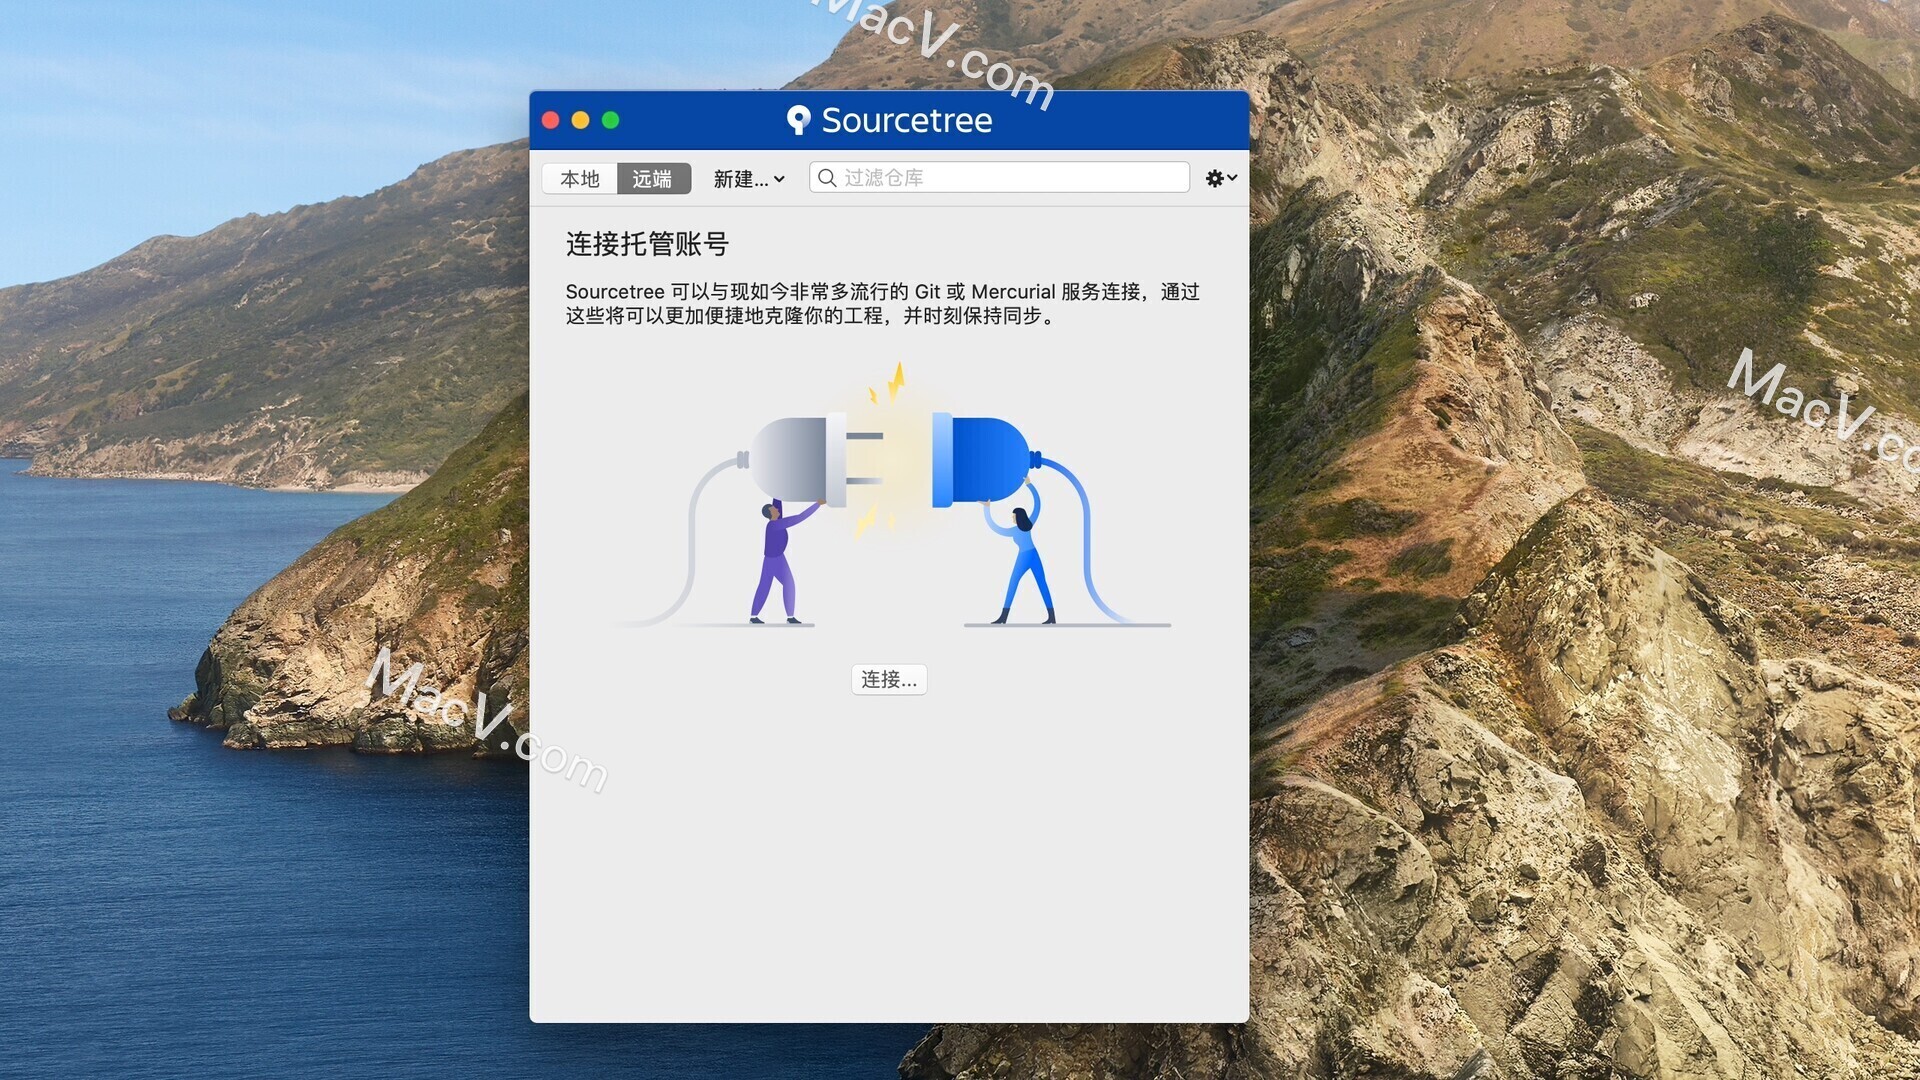Click the magnifier icon in search field
This screenshot has width=1920, height=1080.
[x=827, y=177]
